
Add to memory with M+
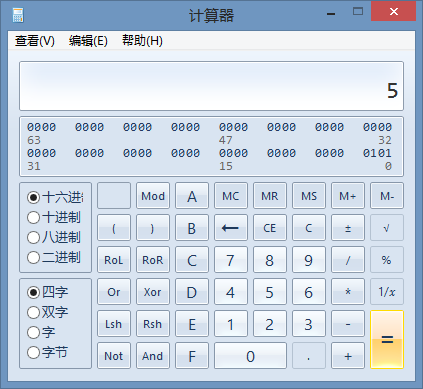(348, 196)
